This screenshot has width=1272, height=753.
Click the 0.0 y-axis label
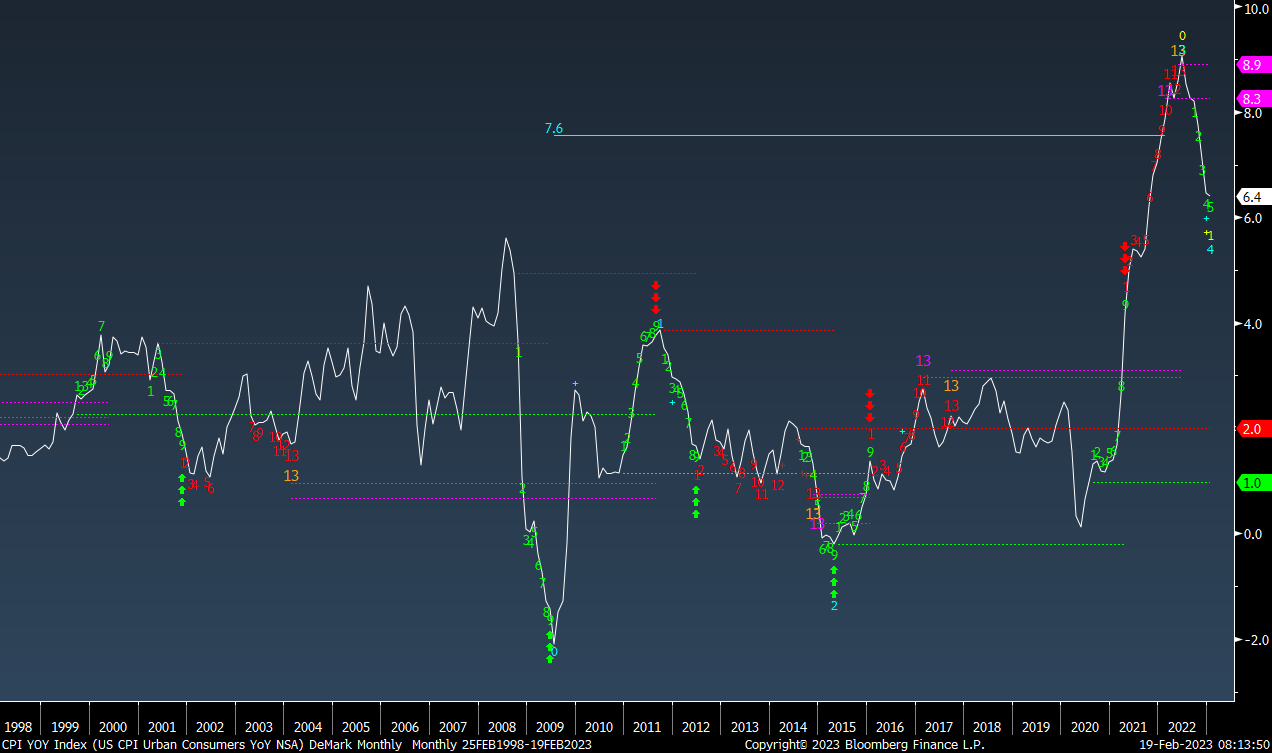[x=1254, y=533]
